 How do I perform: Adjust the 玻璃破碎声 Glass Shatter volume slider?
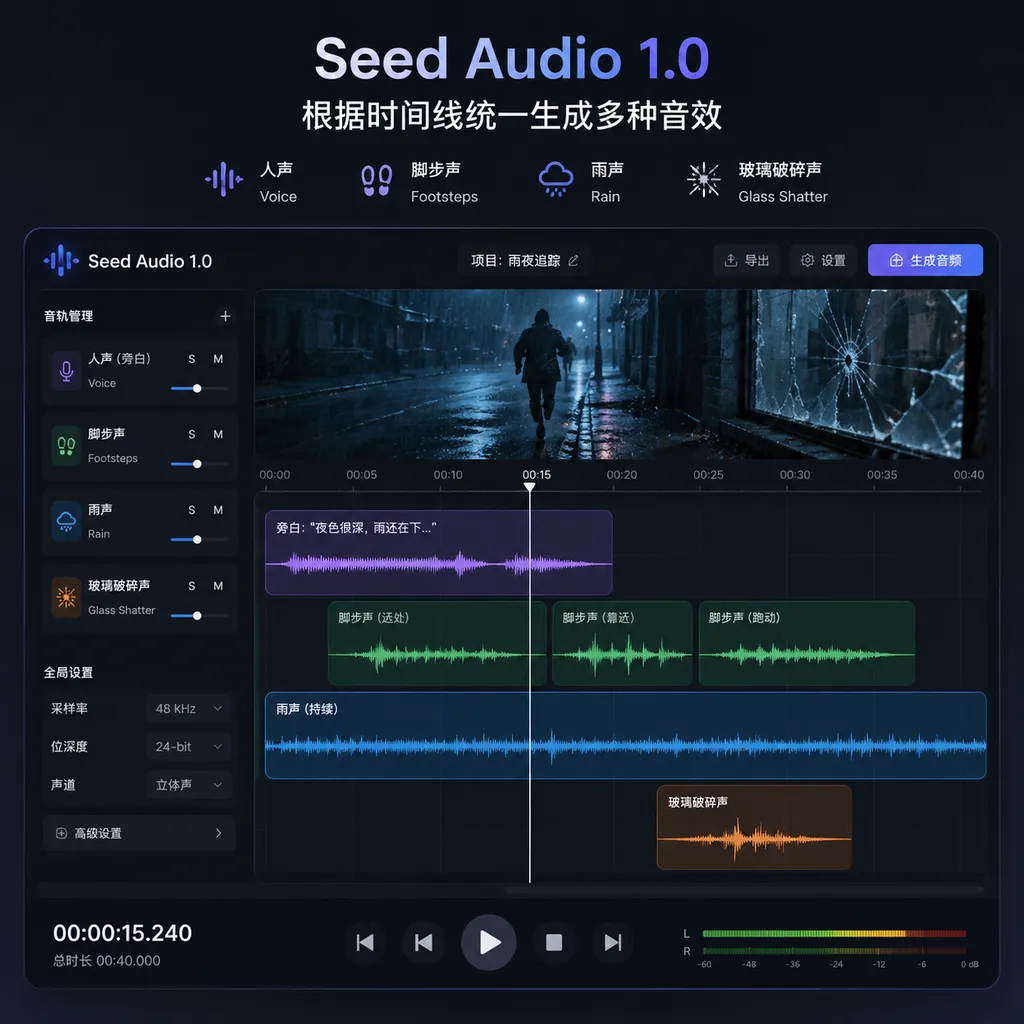coord(199,616)
